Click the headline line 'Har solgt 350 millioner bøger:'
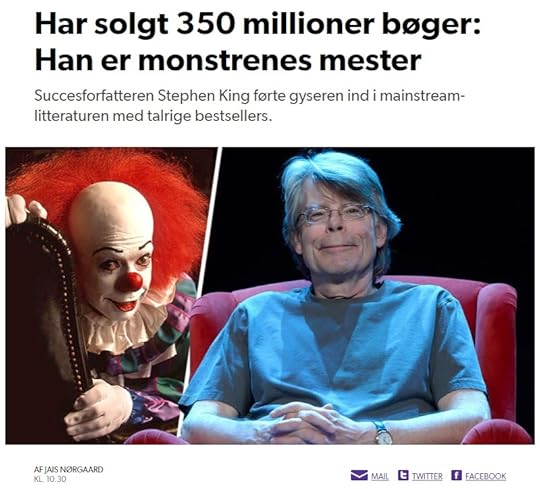Image resolution: width=540 pixels, height=489 pixels. (x=258, y=24)
